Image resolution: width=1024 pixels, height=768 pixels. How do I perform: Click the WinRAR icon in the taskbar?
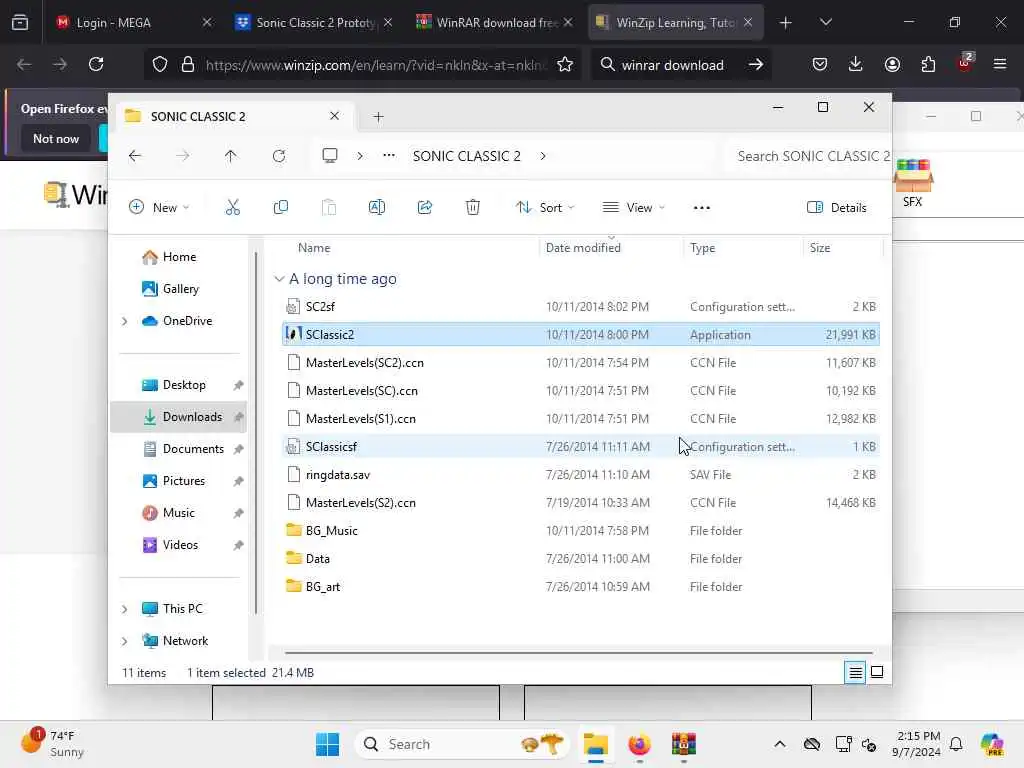(x=684, y=744)
